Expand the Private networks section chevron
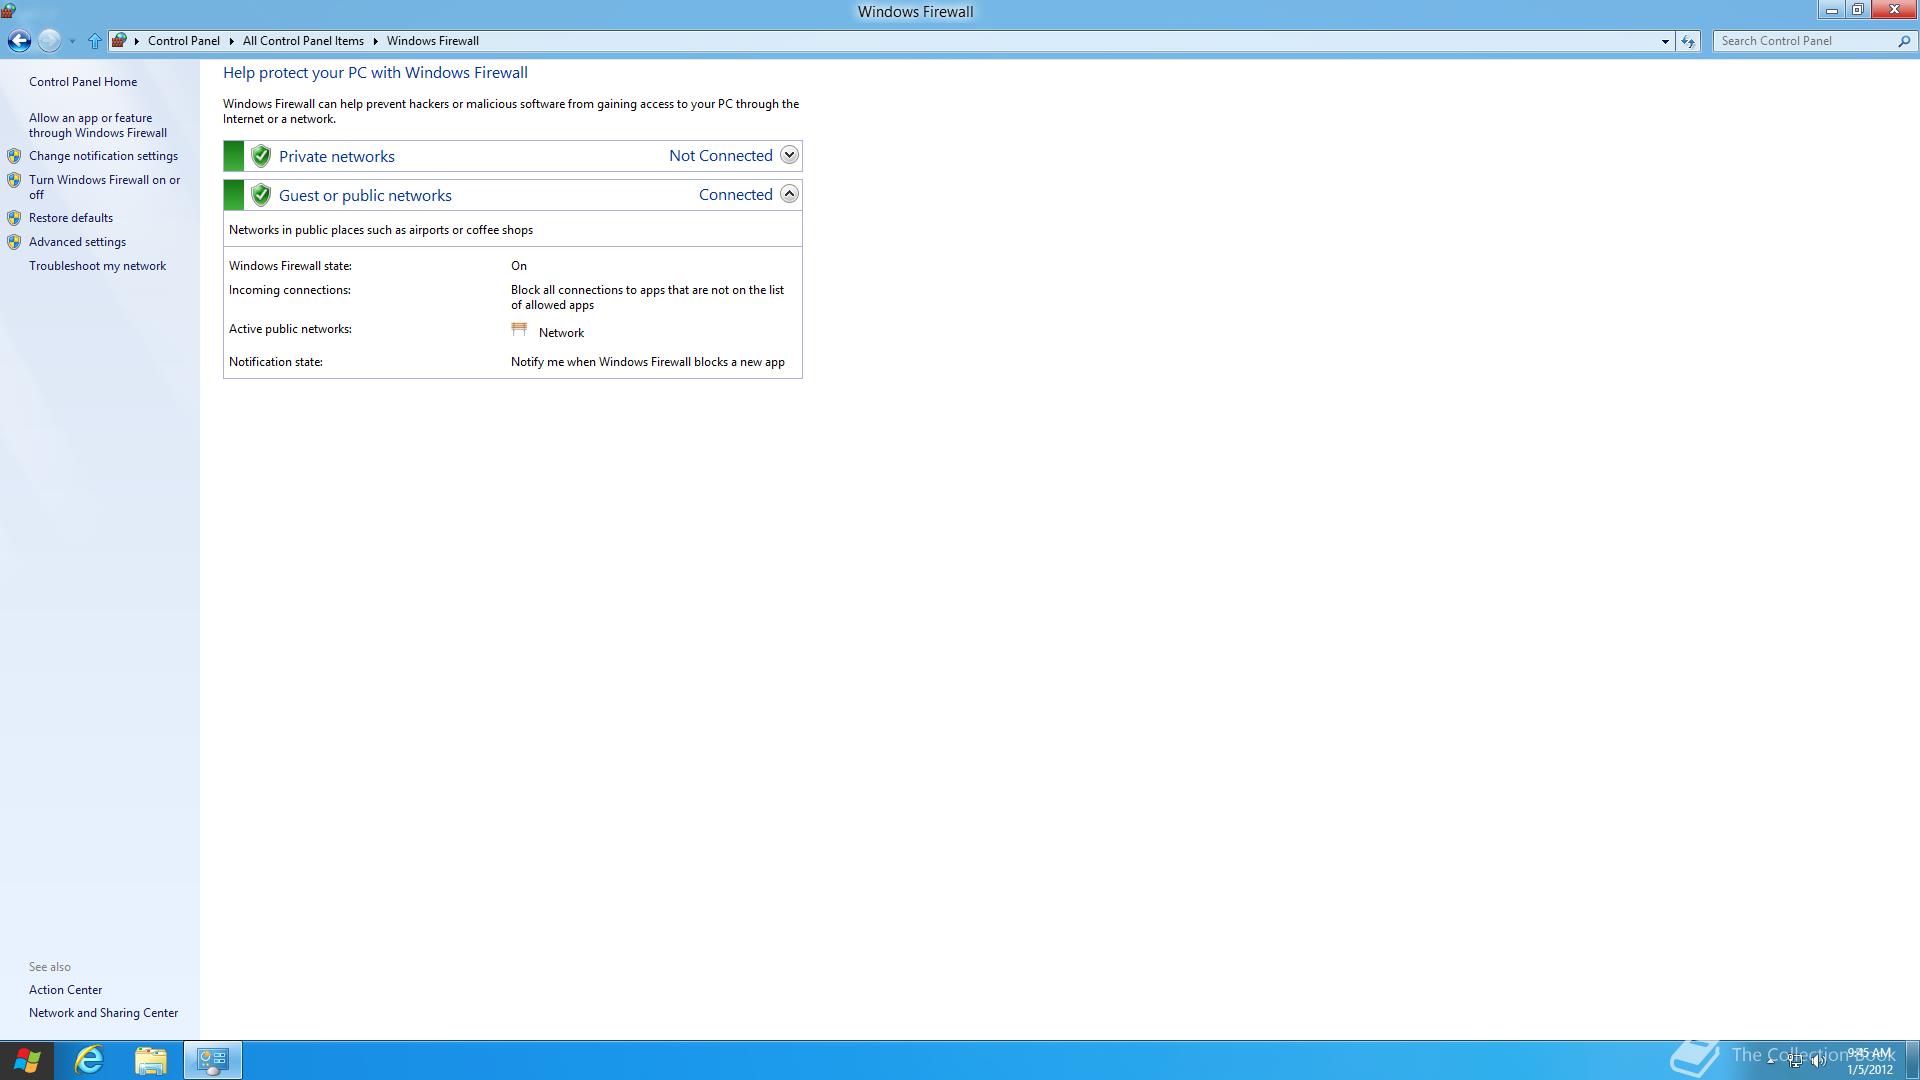Viewport: 1920px width, 1080px height. pyautogui.click(x=789, y=155)
